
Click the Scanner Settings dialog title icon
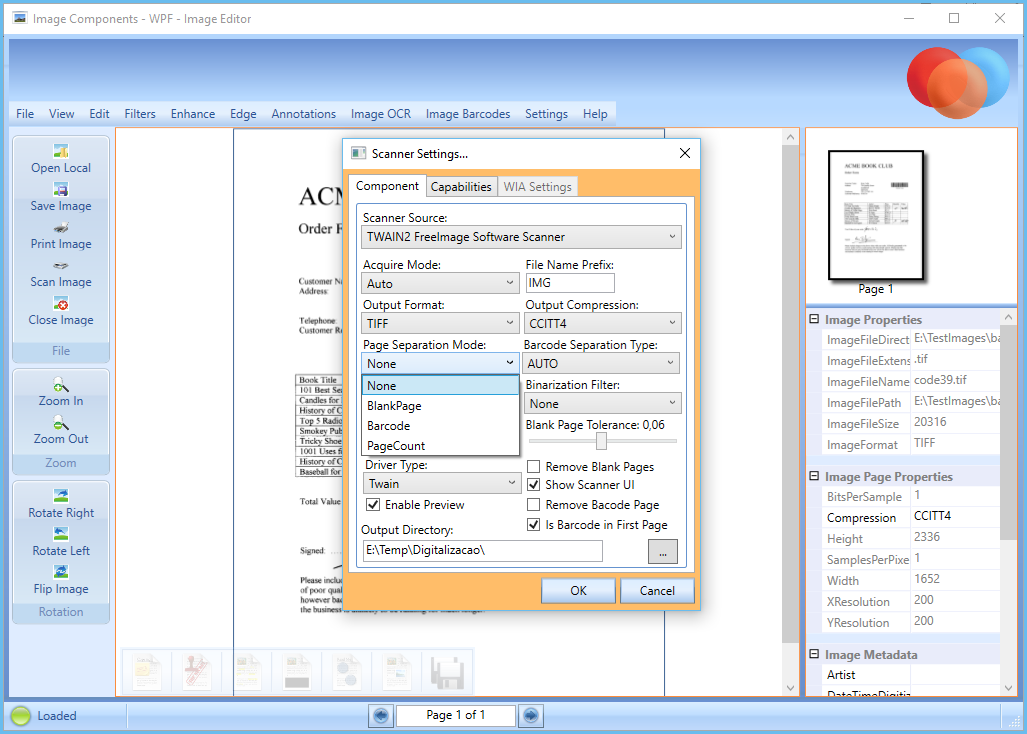pyautogui.click(x=358, y=153)
